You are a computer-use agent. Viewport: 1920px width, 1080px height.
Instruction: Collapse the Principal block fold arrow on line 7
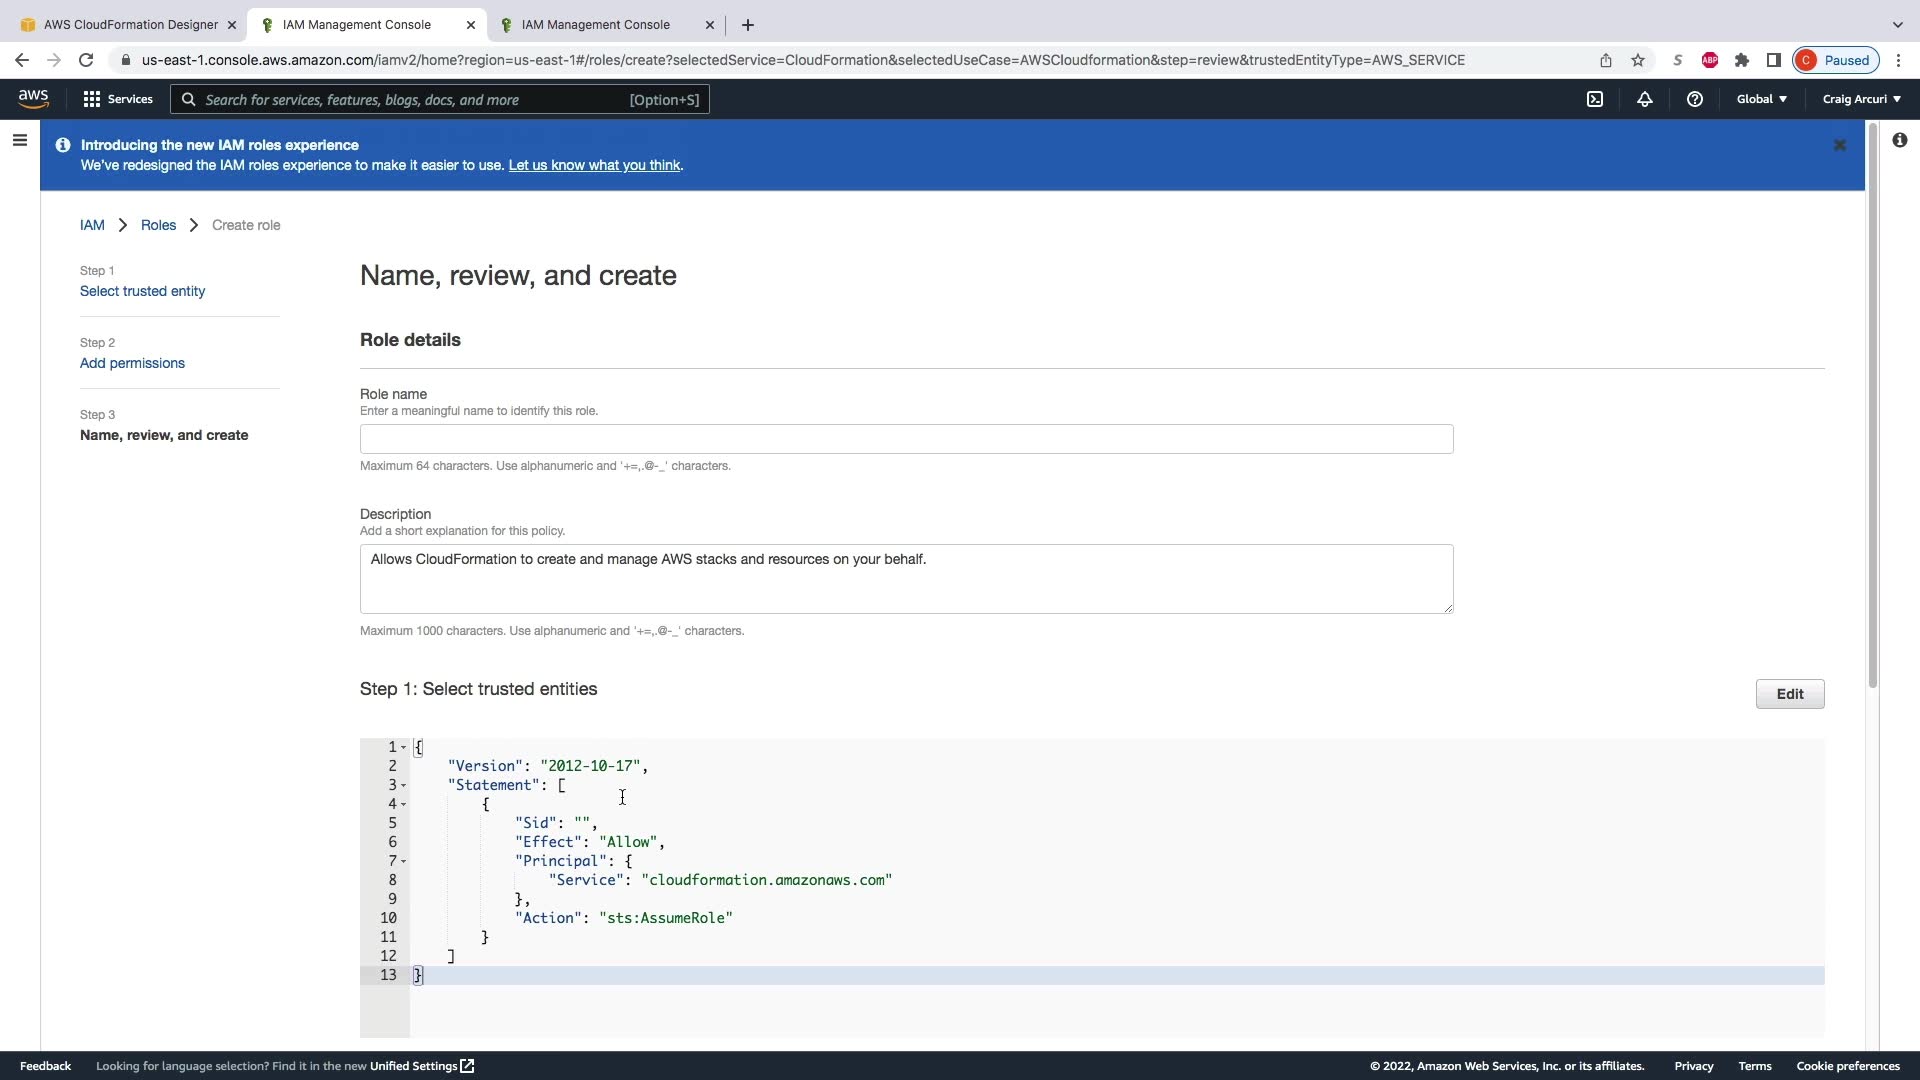coord(403,861)
